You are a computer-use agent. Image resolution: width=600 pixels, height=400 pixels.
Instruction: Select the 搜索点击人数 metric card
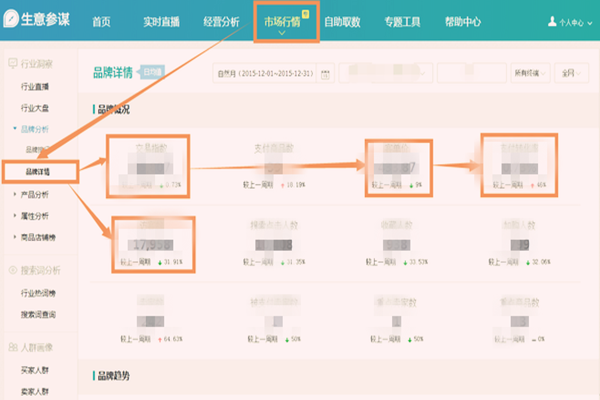274,243
